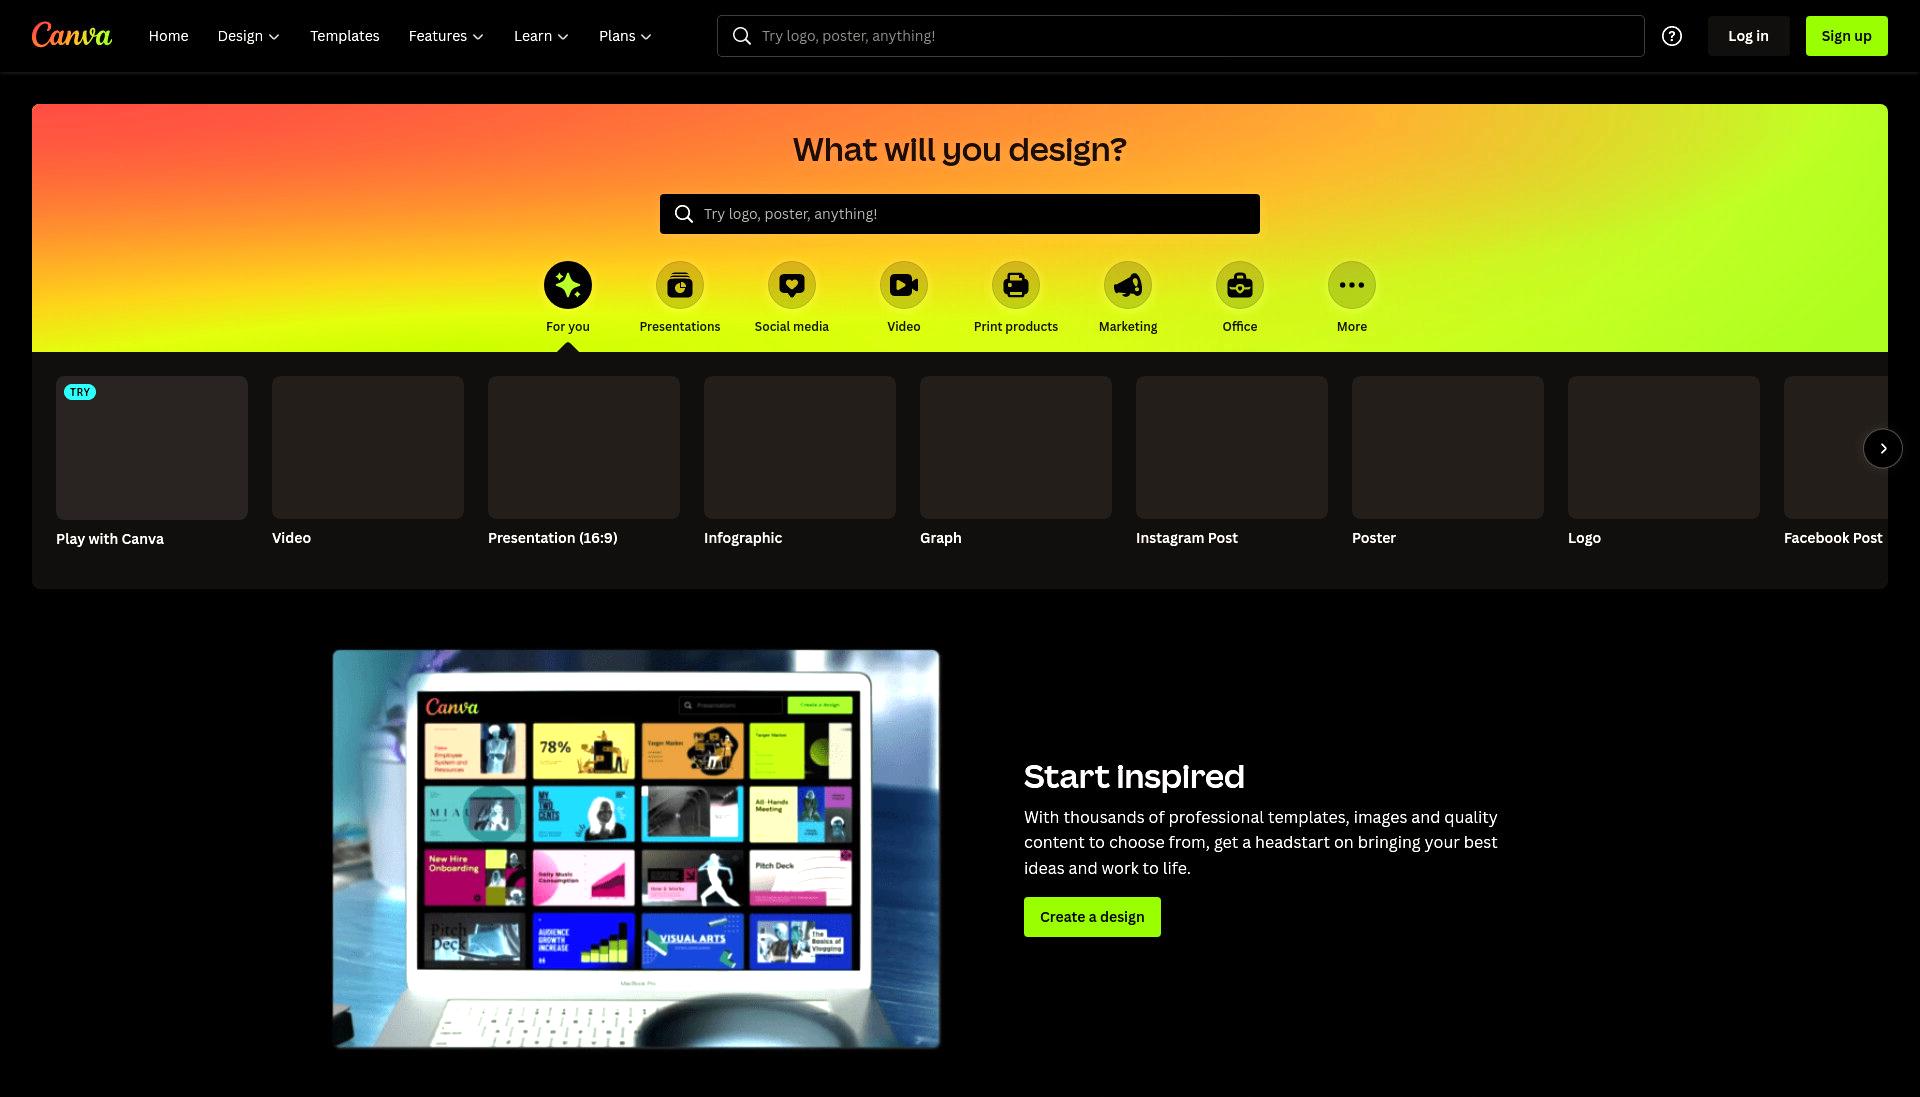Select the For you category icon
The width and height of the screenshot is (1920, 1097).
pyautogui.click(x=568, y=286)
